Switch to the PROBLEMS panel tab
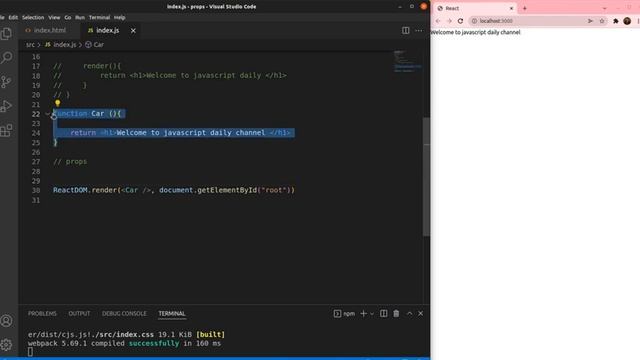The image size is (640, 360). click(42, 313)
